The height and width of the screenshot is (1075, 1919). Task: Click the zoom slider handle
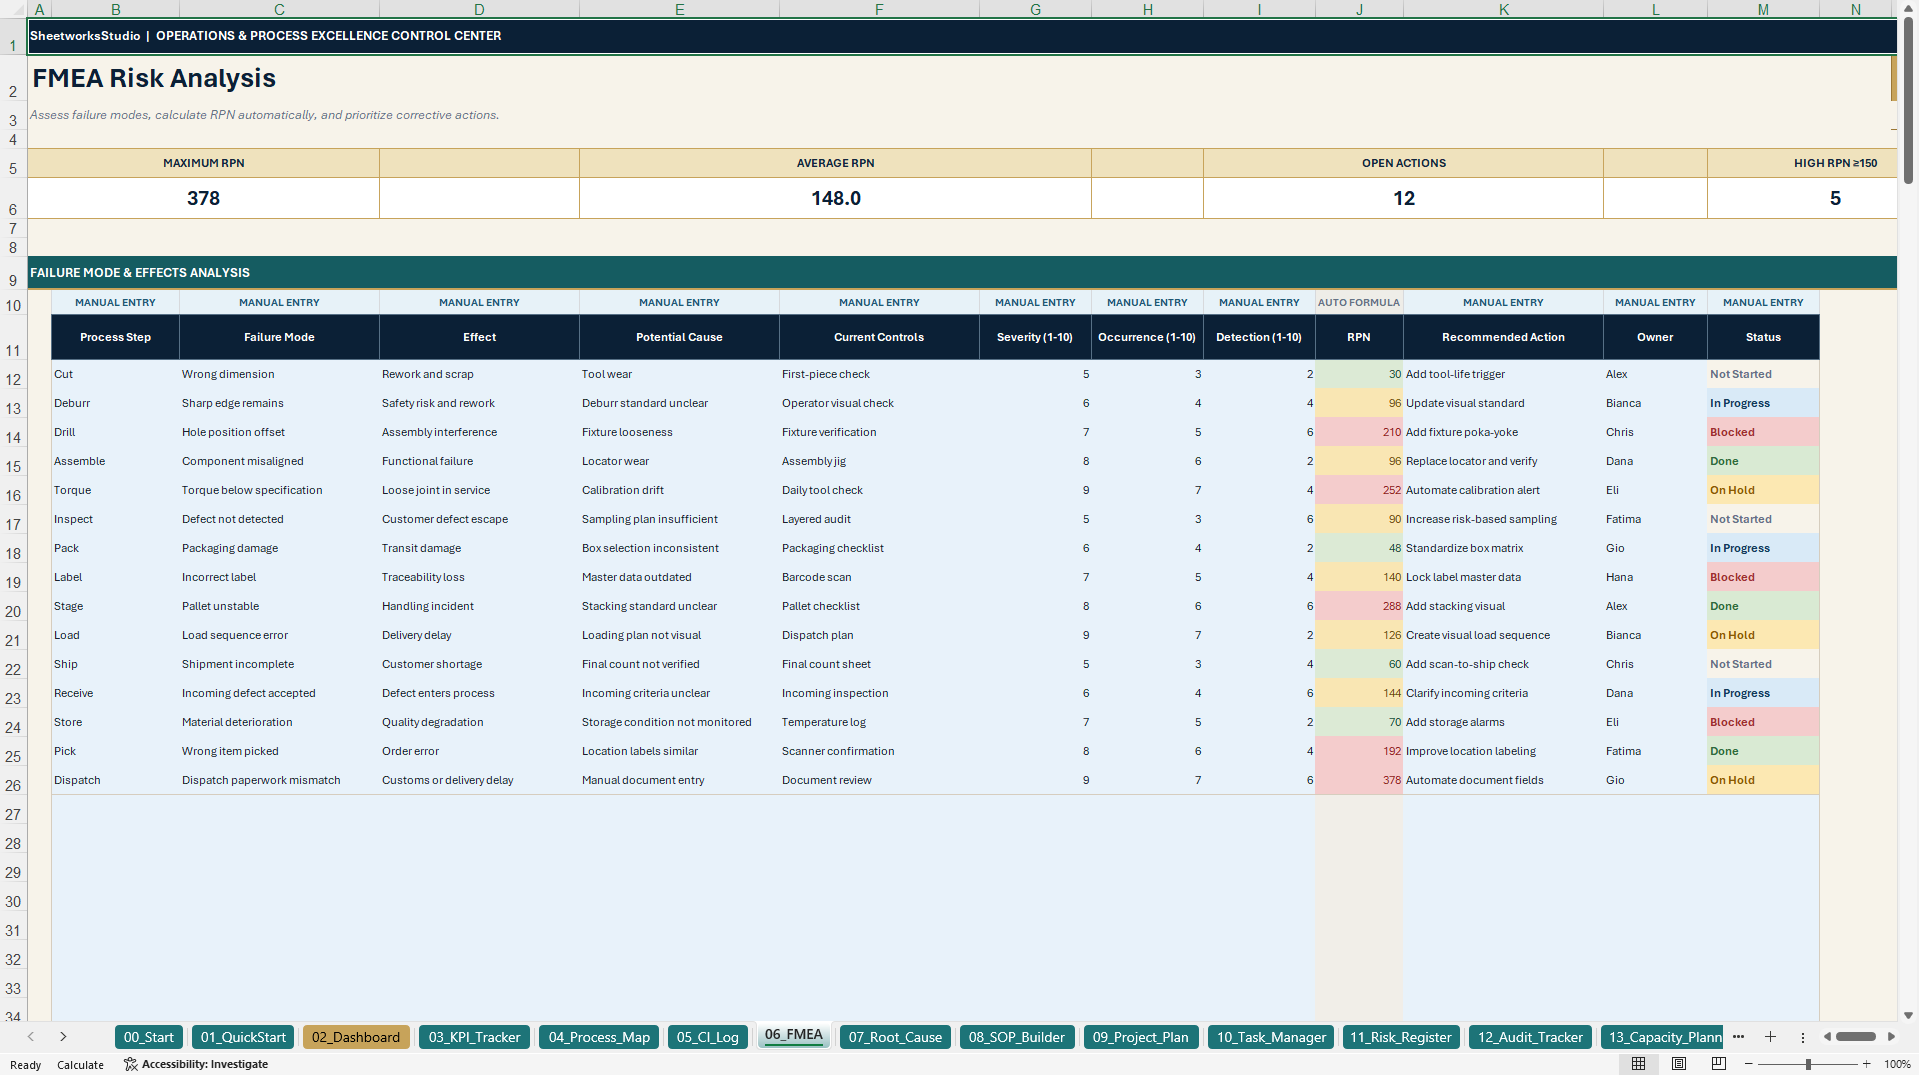1808,1064
